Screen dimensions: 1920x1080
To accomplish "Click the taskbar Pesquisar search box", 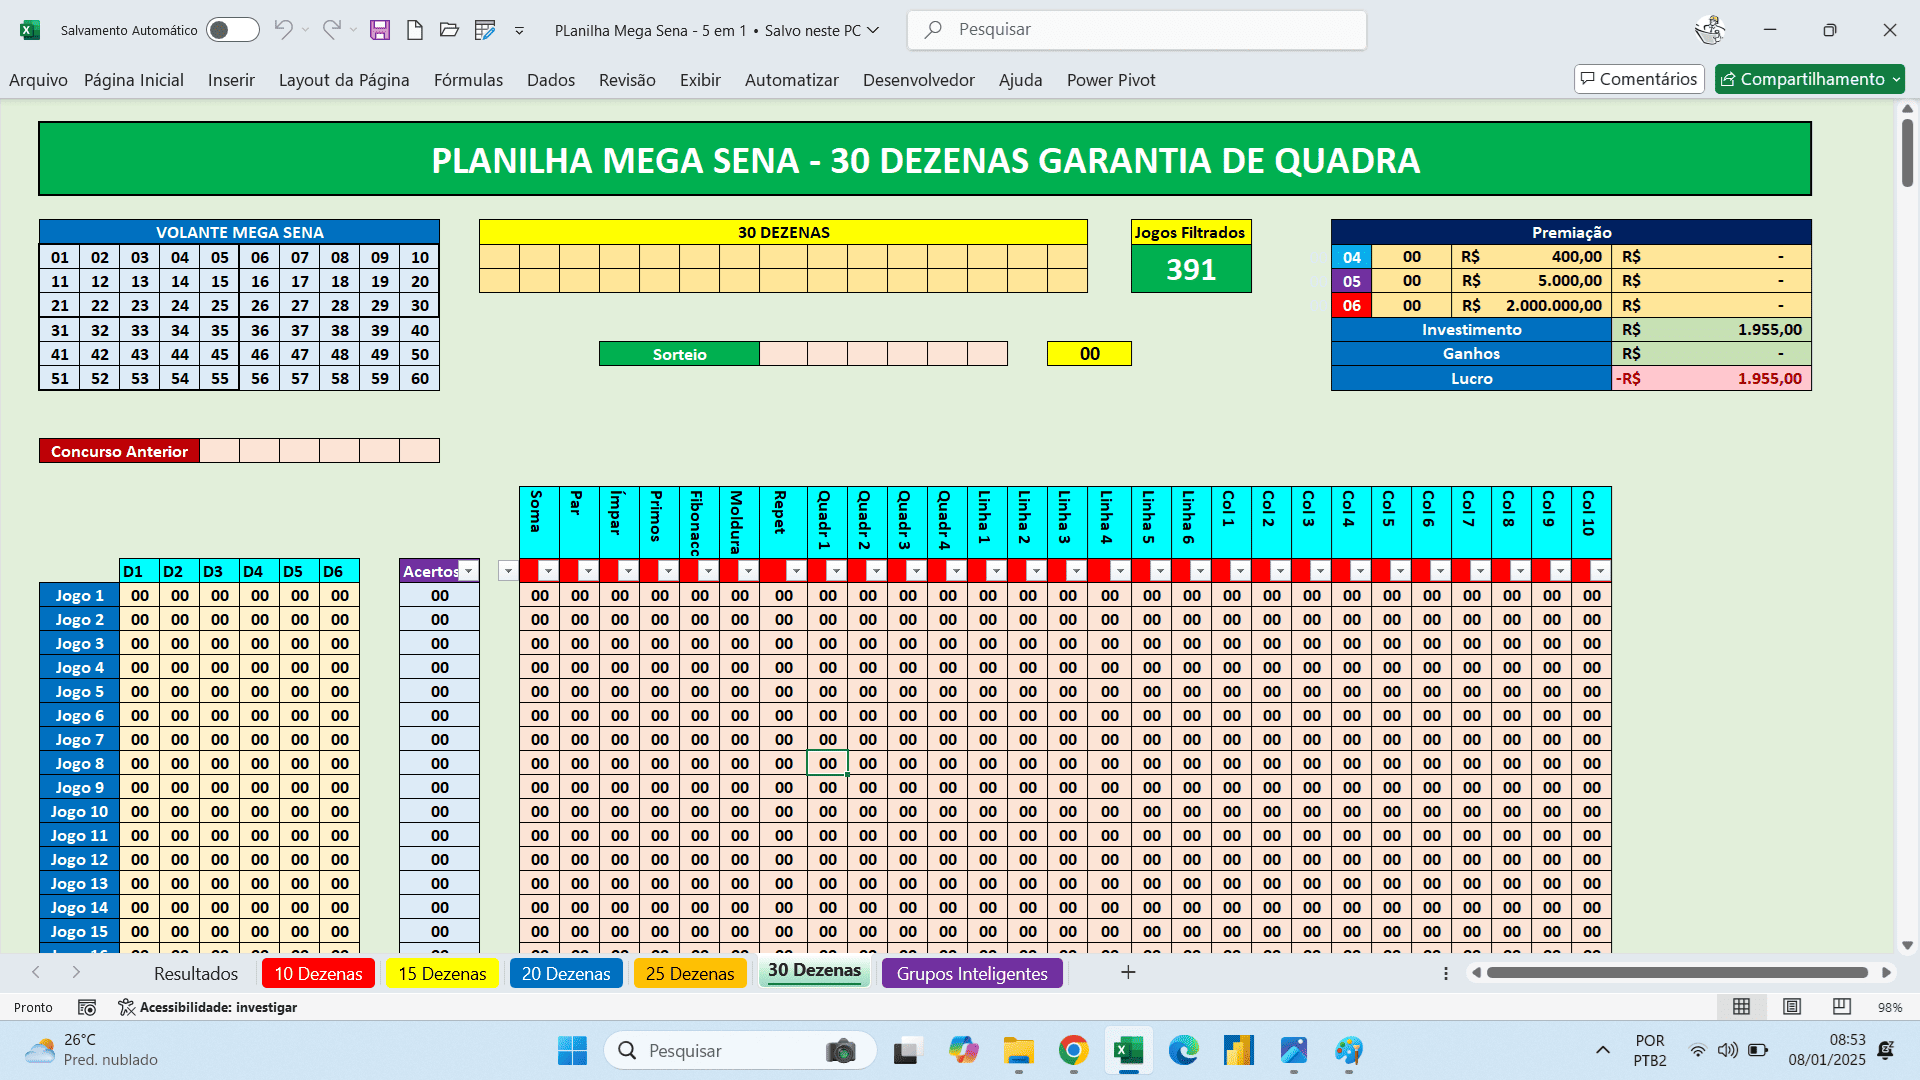I will pyautogui.click(x=740, y=1051).
